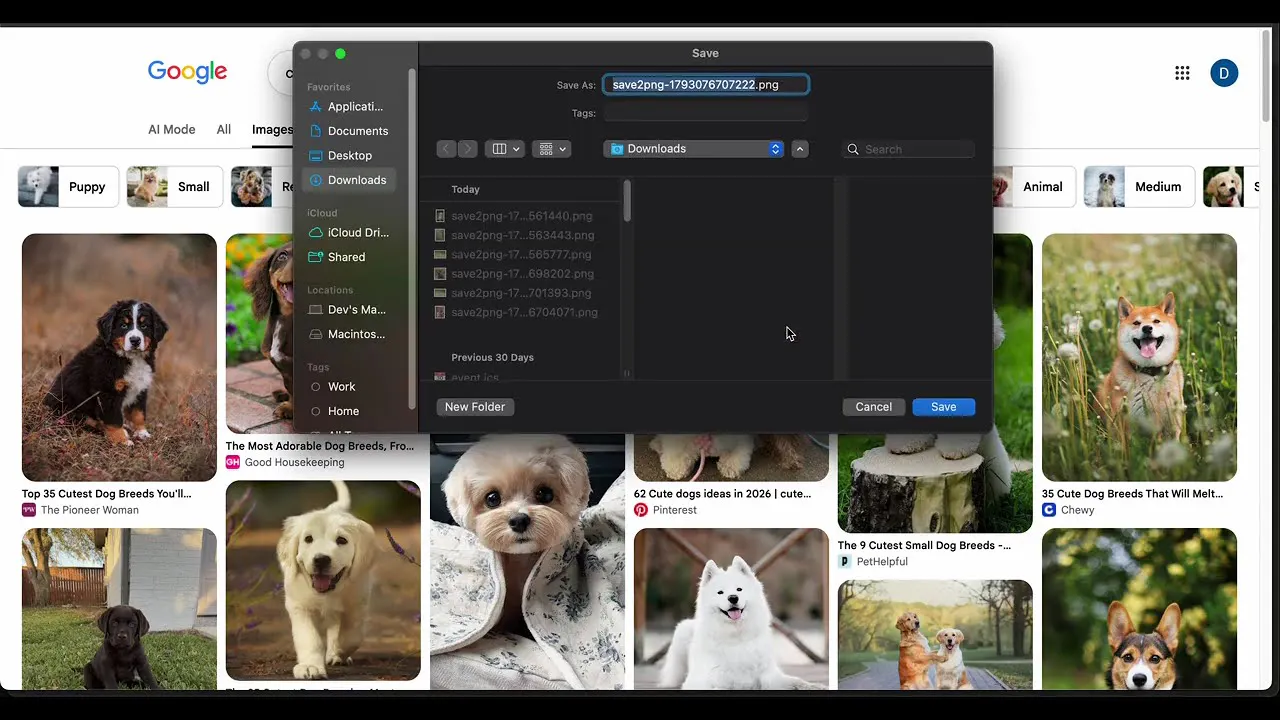The image size is (1280, 720).
Task: Switch to the AI Mode tab
Action: 172,130
